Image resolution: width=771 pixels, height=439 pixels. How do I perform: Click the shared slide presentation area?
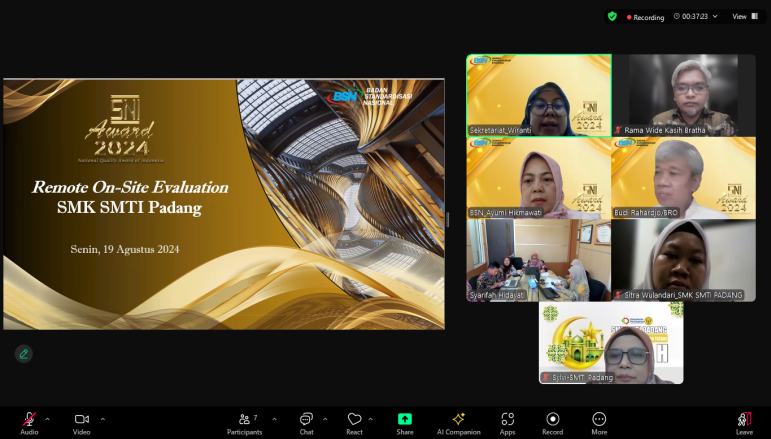[224, 204]
